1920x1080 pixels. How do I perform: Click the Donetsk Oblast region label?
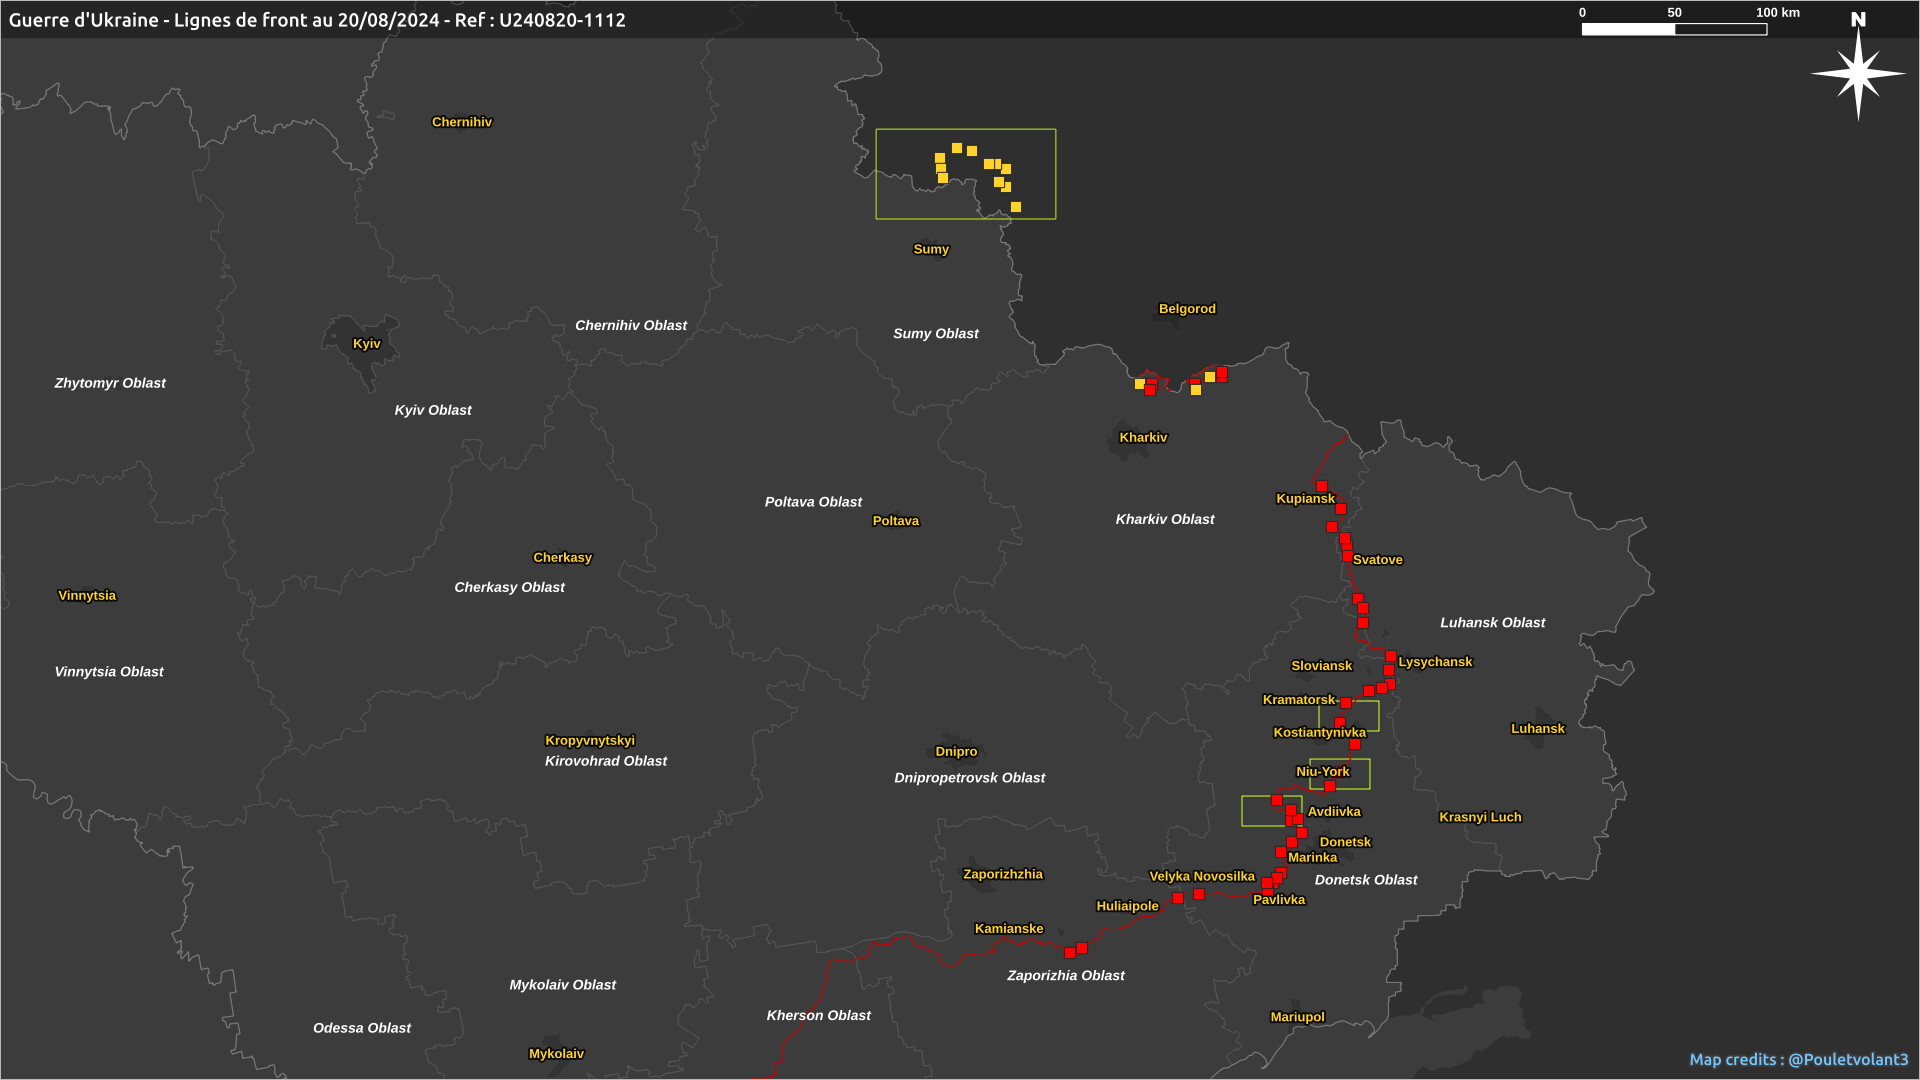[1365, 880]
